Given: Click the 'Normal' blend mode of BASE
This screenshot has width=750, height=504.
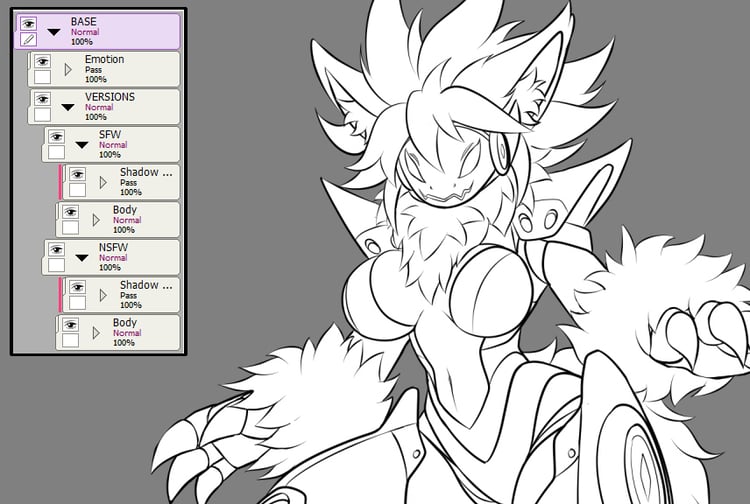Looking at the screenshot, I should (85, 32).
